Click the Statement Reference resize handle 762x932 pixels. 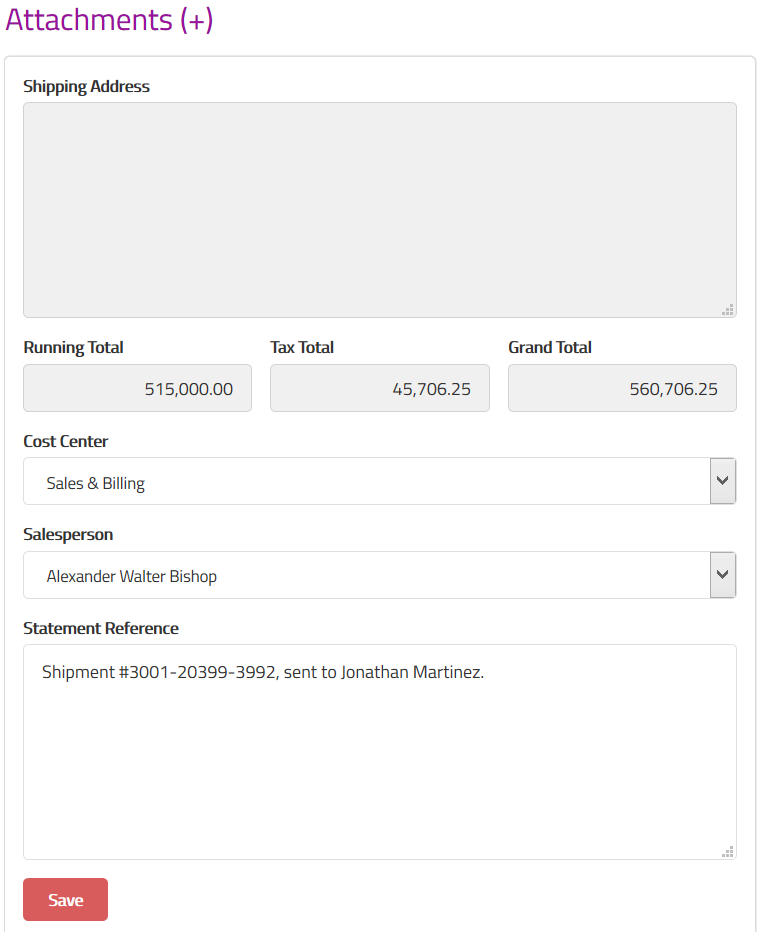click(x=728, y=851)
